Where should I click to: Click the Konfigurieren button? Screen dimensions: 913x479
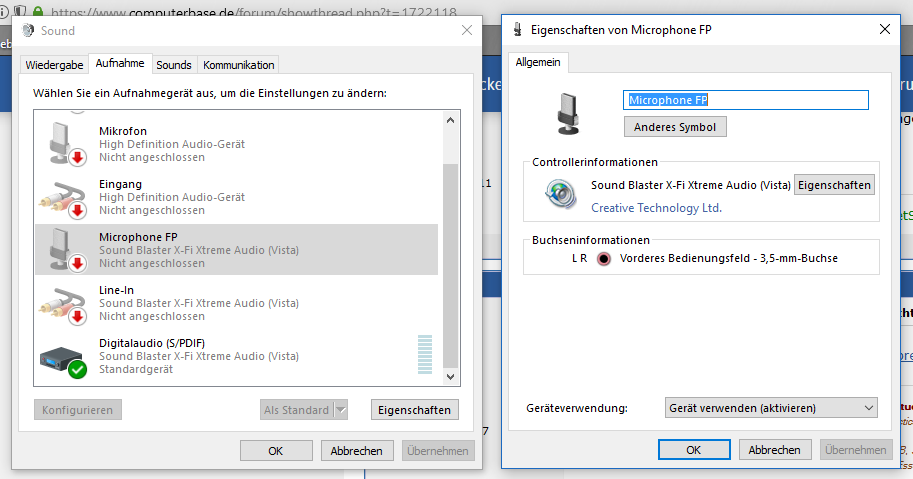pyautogui.click(x=77, y=410)
